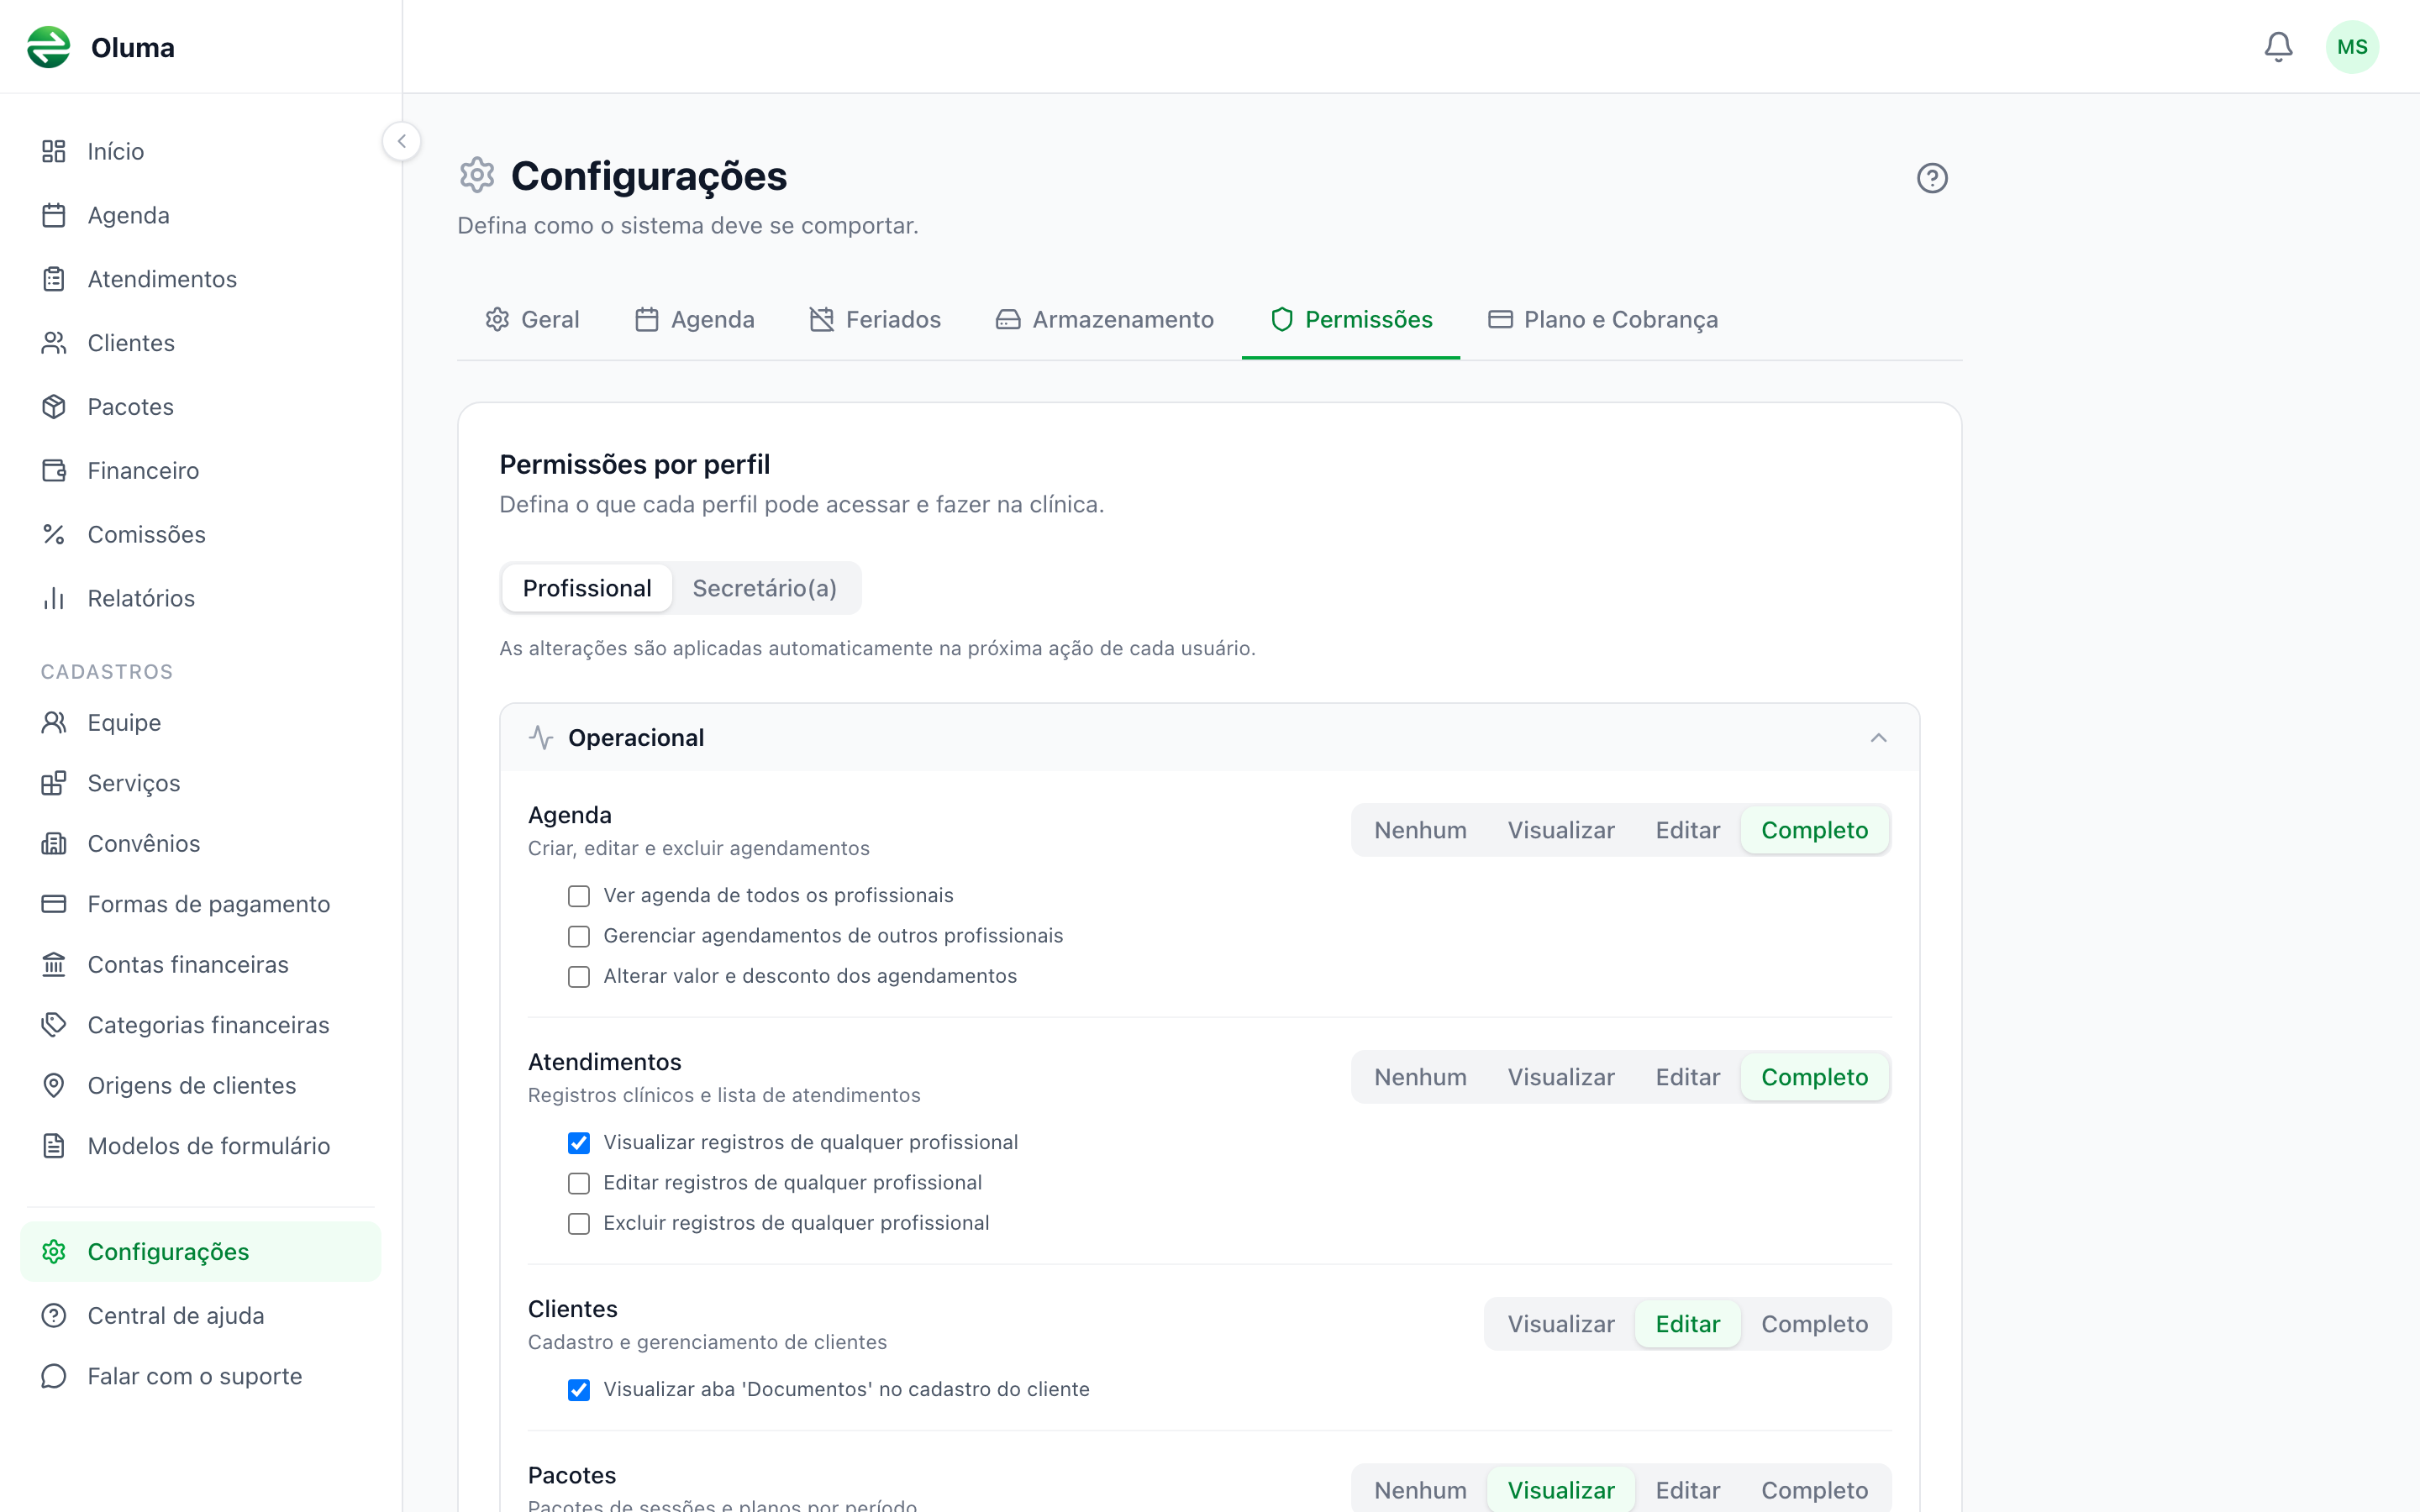Set Agenda permission to Editar
Image resolution: width=2420 pixels, height=1512 pixels.
1688,830
